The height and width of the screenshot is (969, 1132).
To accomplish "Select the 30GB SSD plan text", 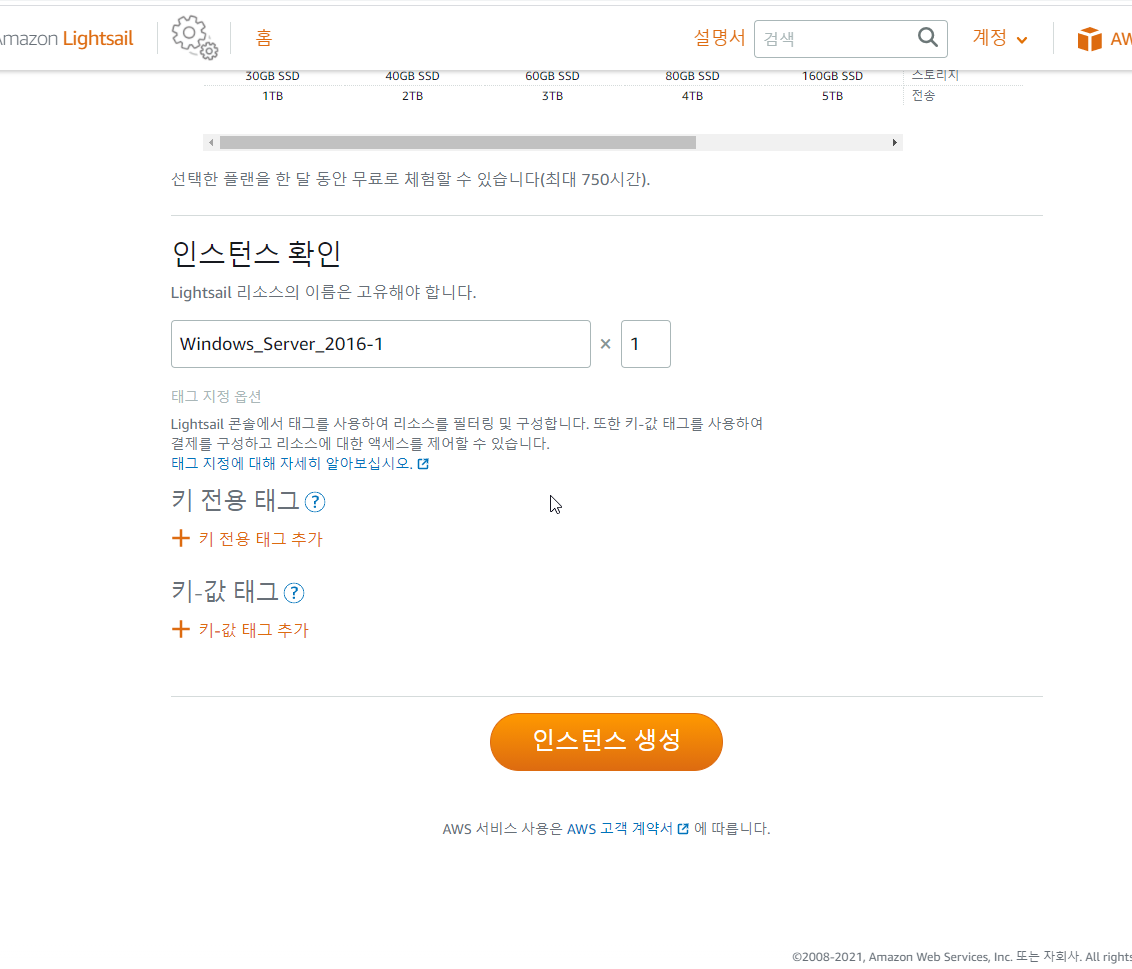I will [272, 76].
